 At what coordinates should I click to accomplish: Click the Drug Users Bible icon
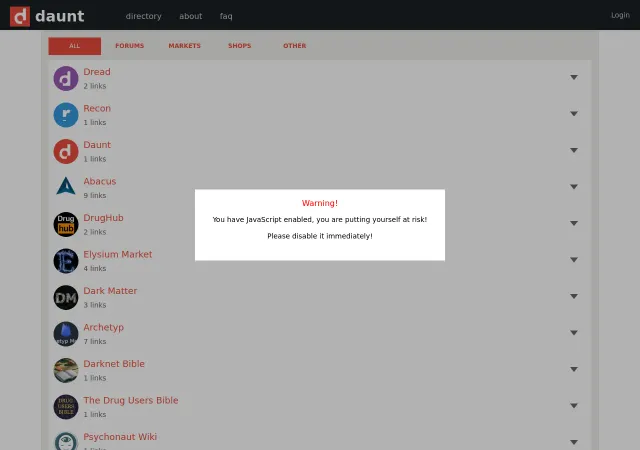[66, 407]
